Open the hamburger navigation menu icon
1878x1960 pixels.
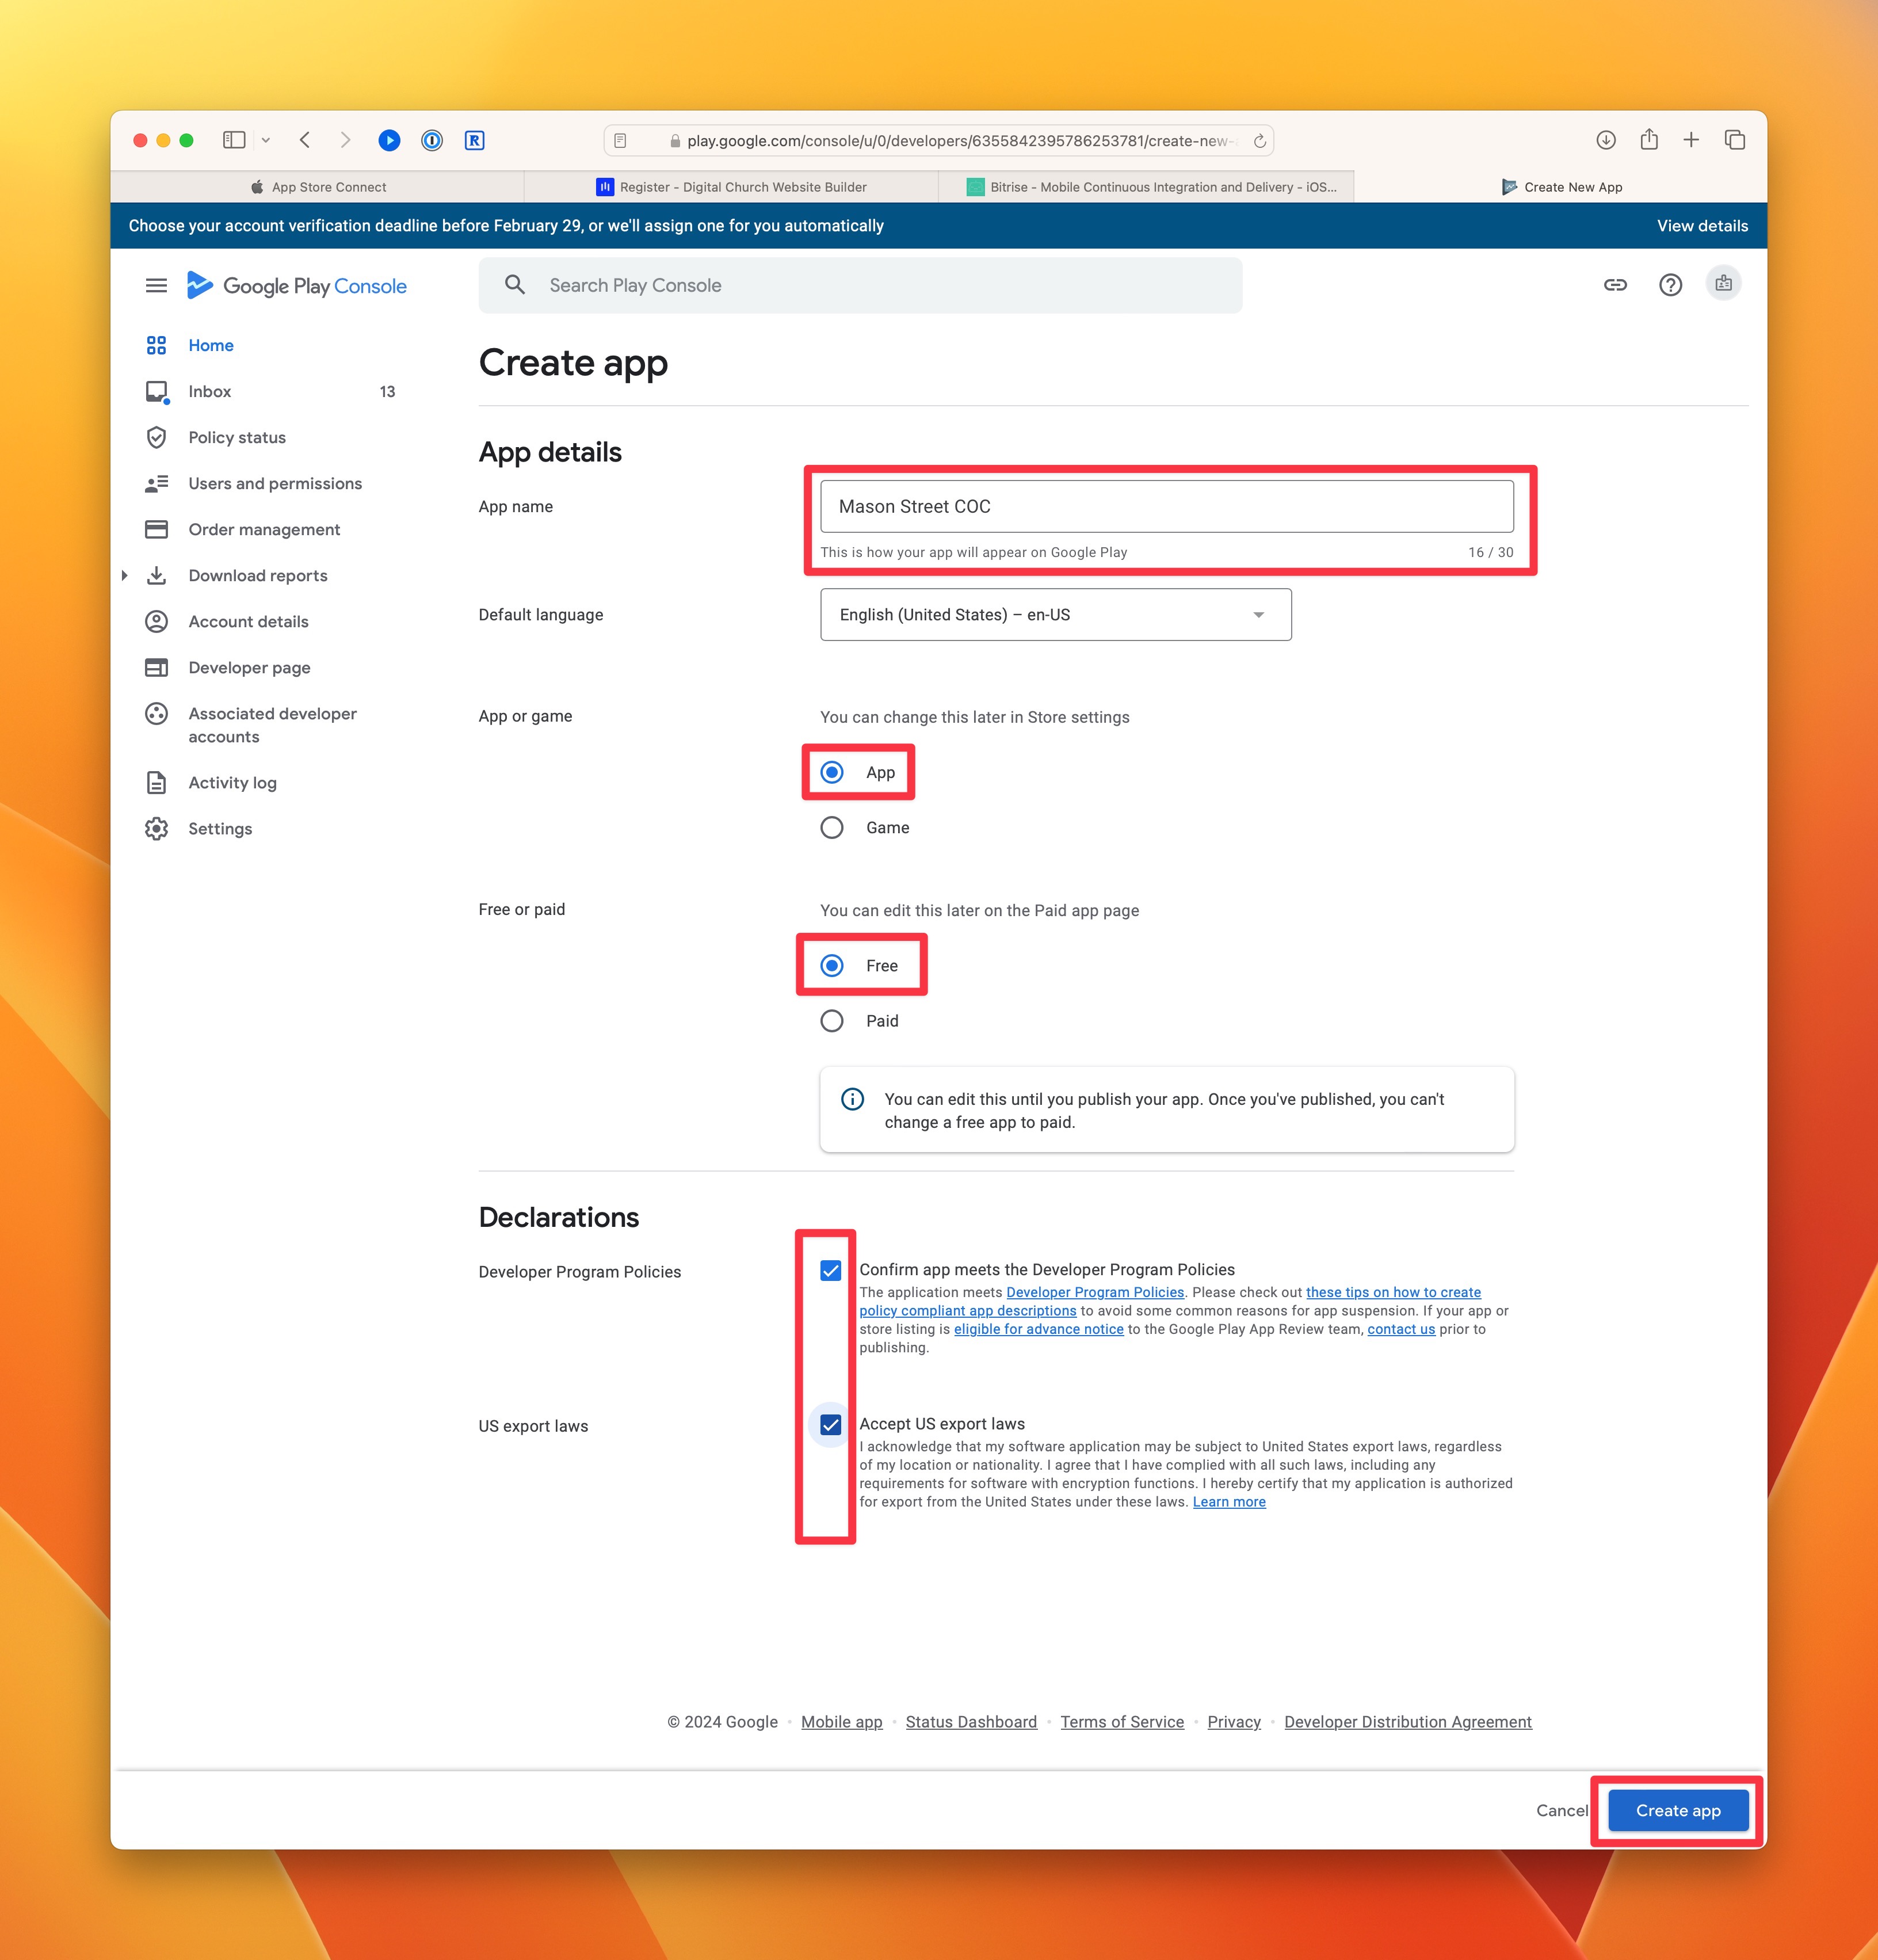click(x=156, y=286)
